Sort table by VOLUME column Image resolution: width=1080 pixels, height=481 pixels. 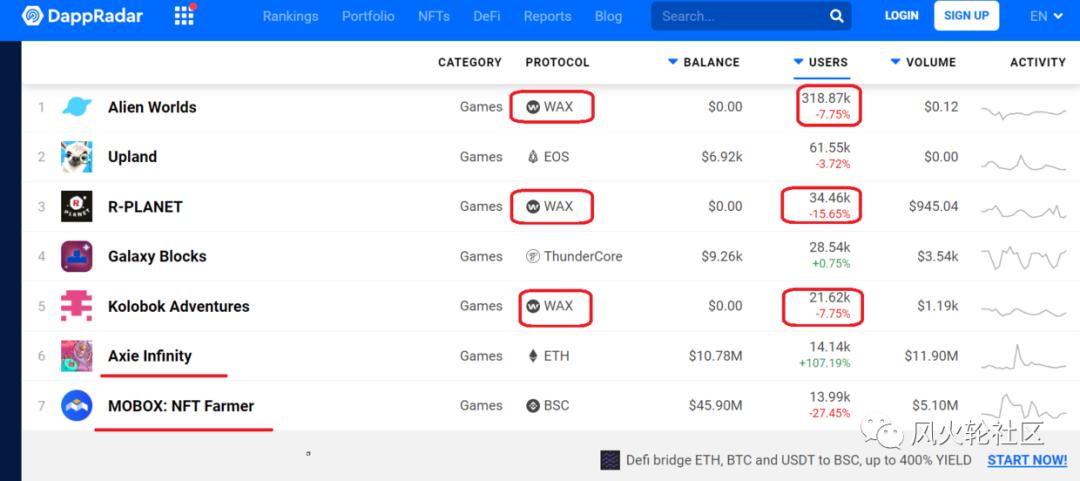(x=923, y=62)
